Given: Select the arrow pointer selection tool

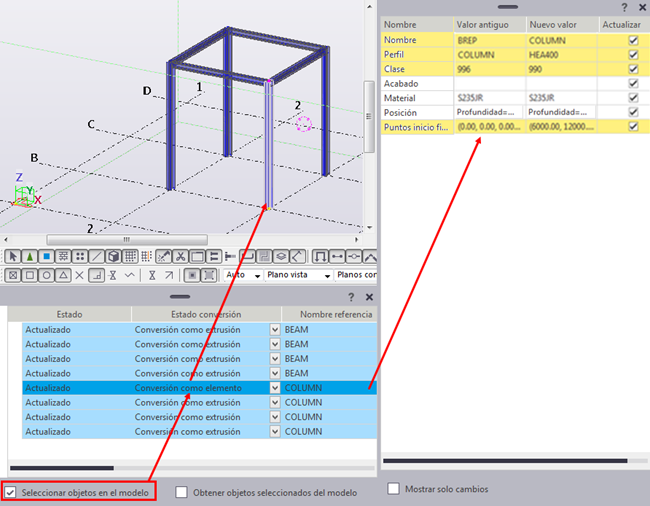Looking at the screenshot, I should coord(13,257).
